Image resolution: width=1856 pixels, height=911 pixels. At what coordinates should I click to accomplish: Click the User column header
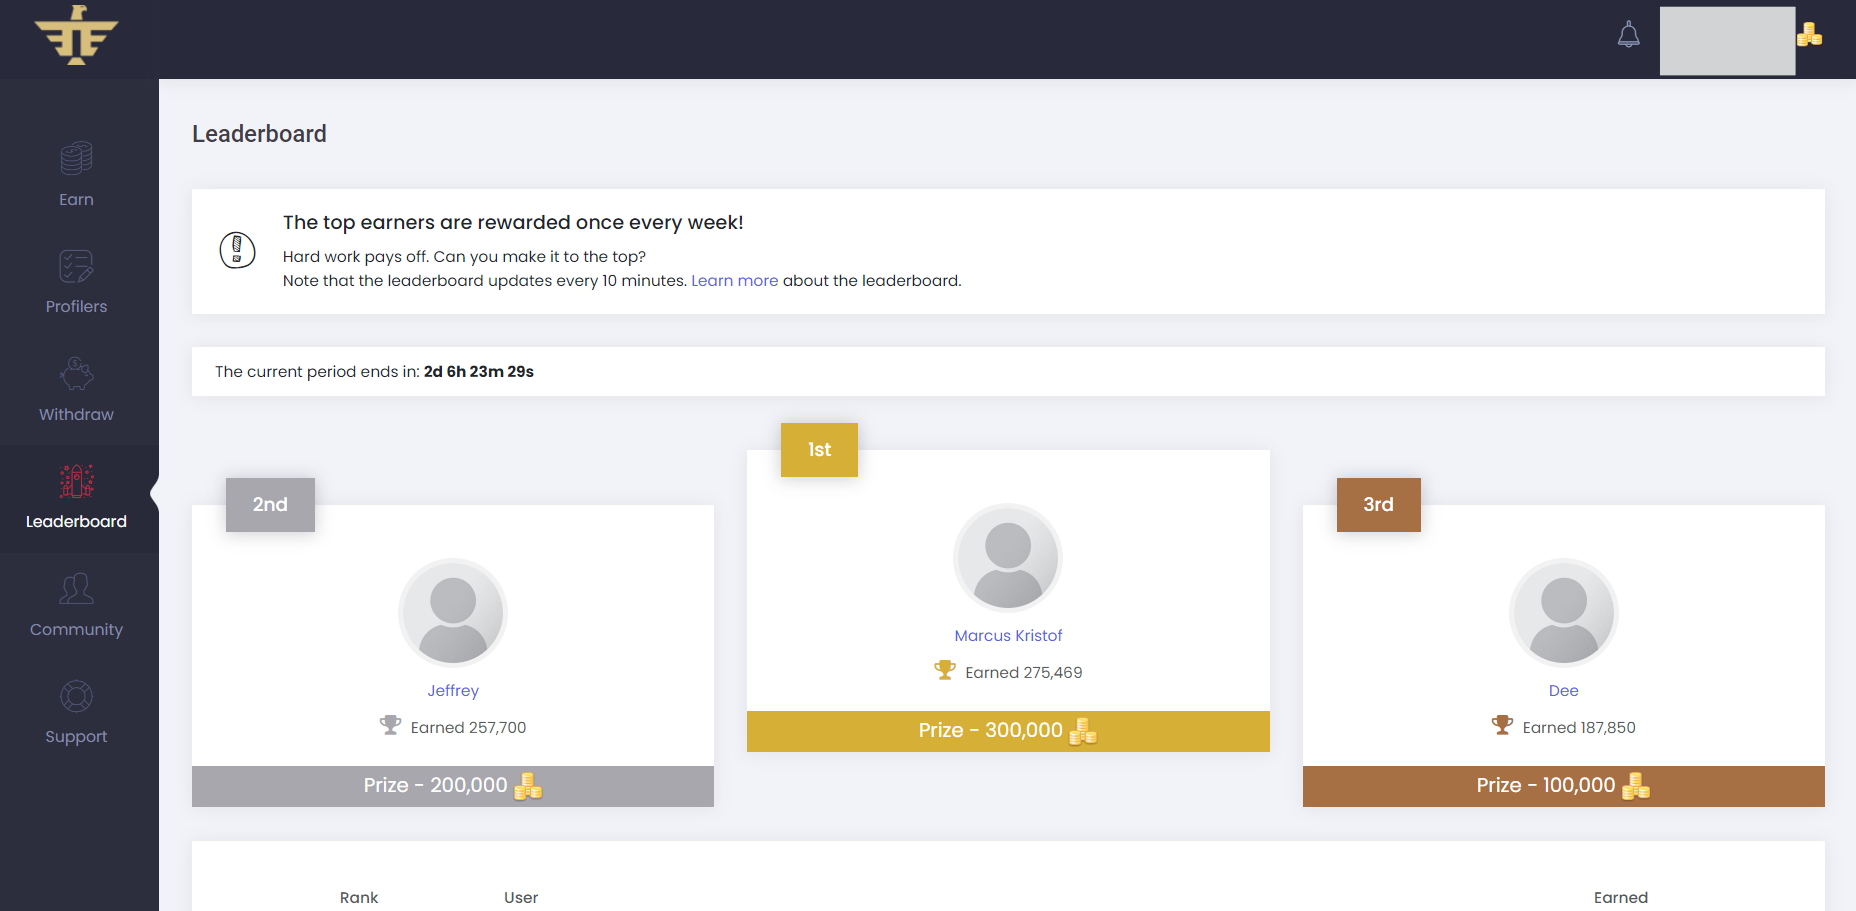pos(521,898)
